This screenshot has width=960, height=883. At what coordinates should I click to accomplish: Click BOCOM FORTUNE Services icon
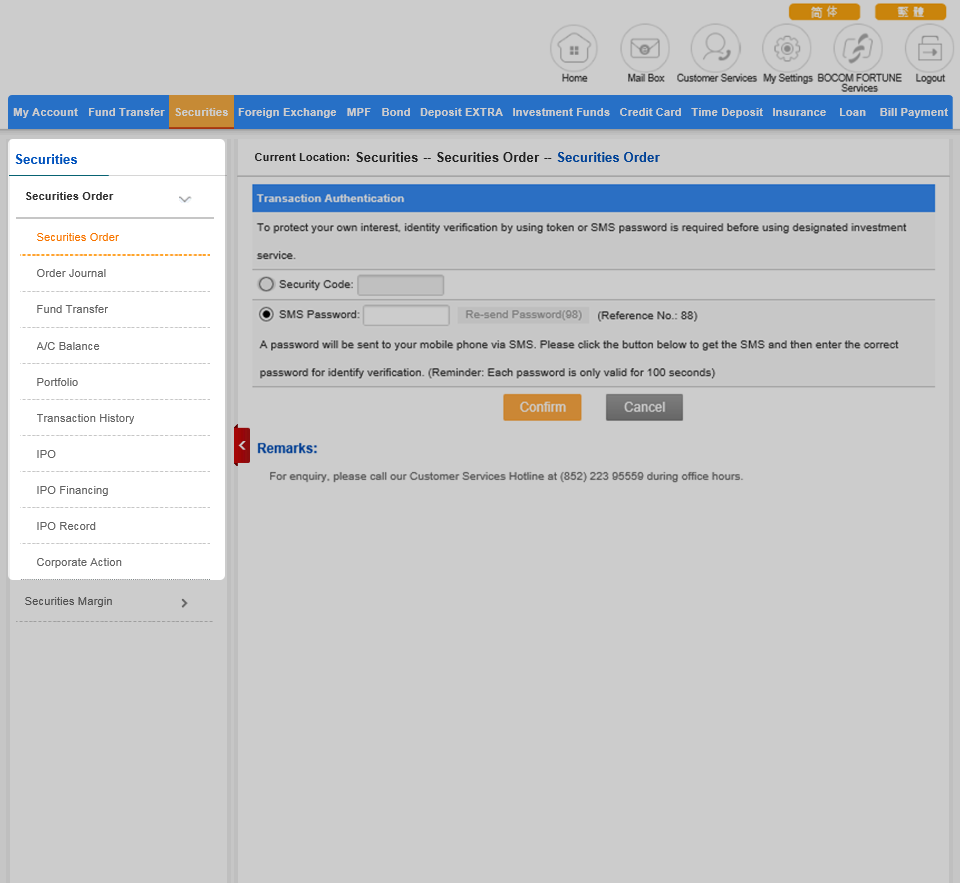pyautogui.click(x=859, y=49)
